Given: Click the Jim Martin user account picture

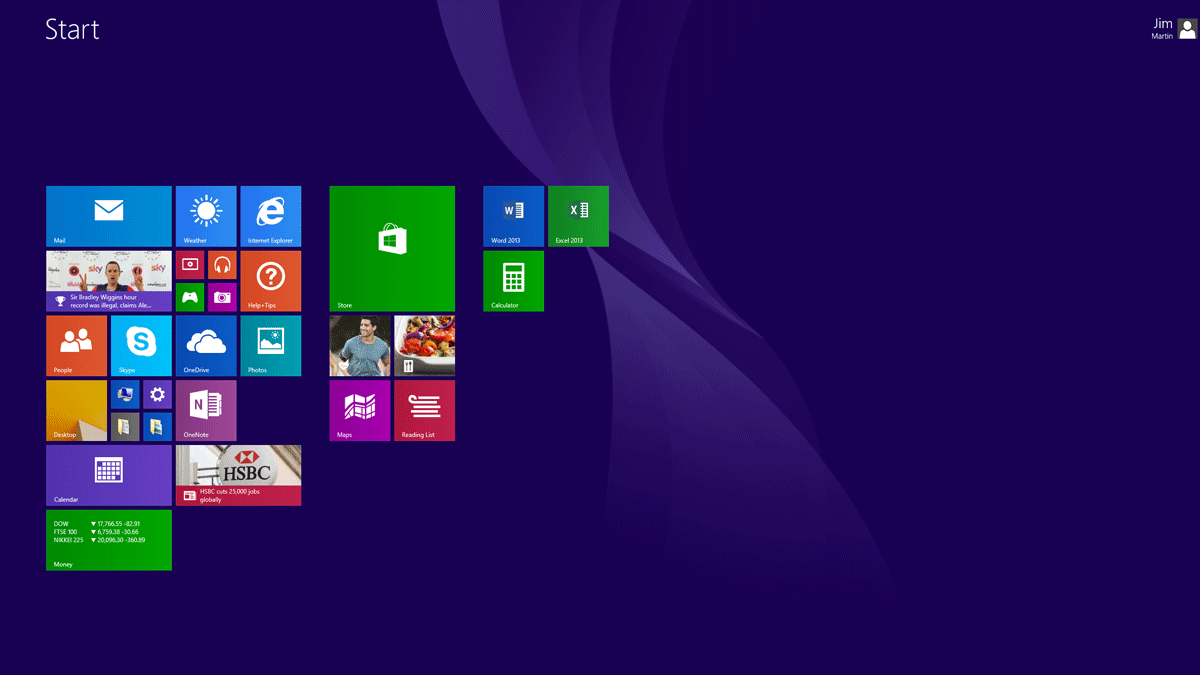Looking at the screenshot, I should point(1187,29).
